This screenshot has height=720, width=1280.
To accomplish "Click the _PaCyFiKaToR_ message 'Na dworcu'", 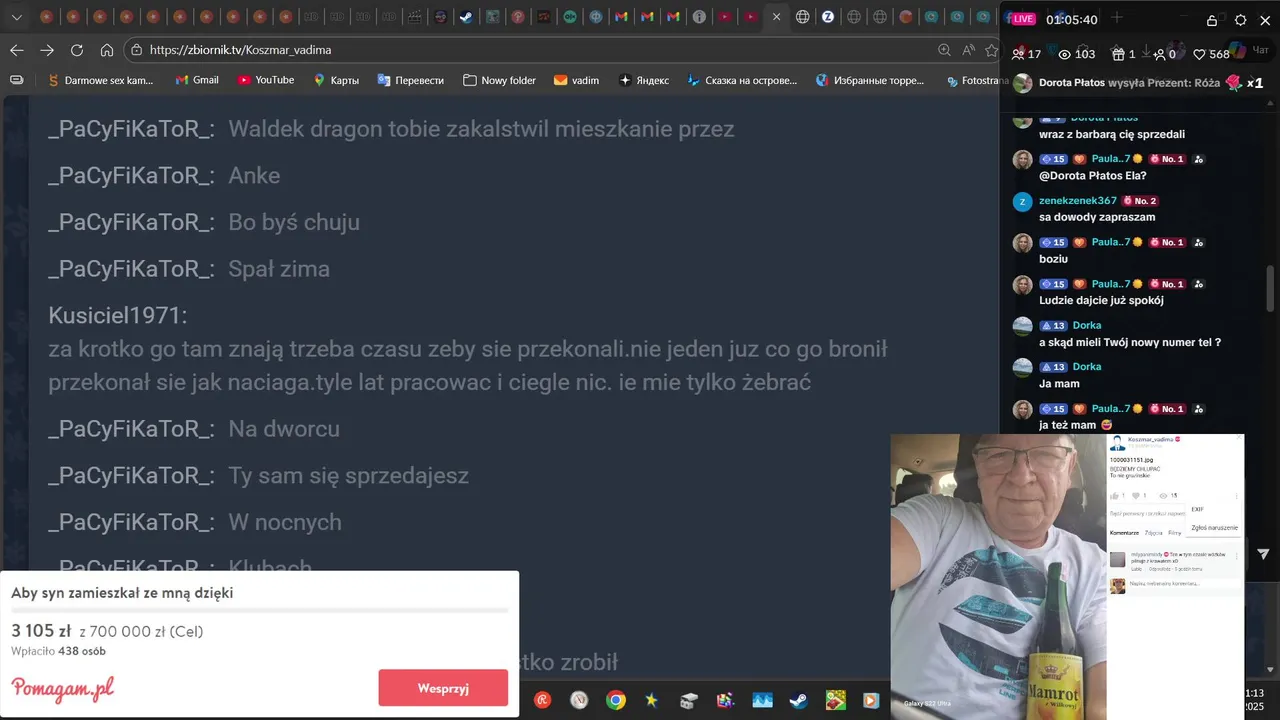I will (284, 429).
